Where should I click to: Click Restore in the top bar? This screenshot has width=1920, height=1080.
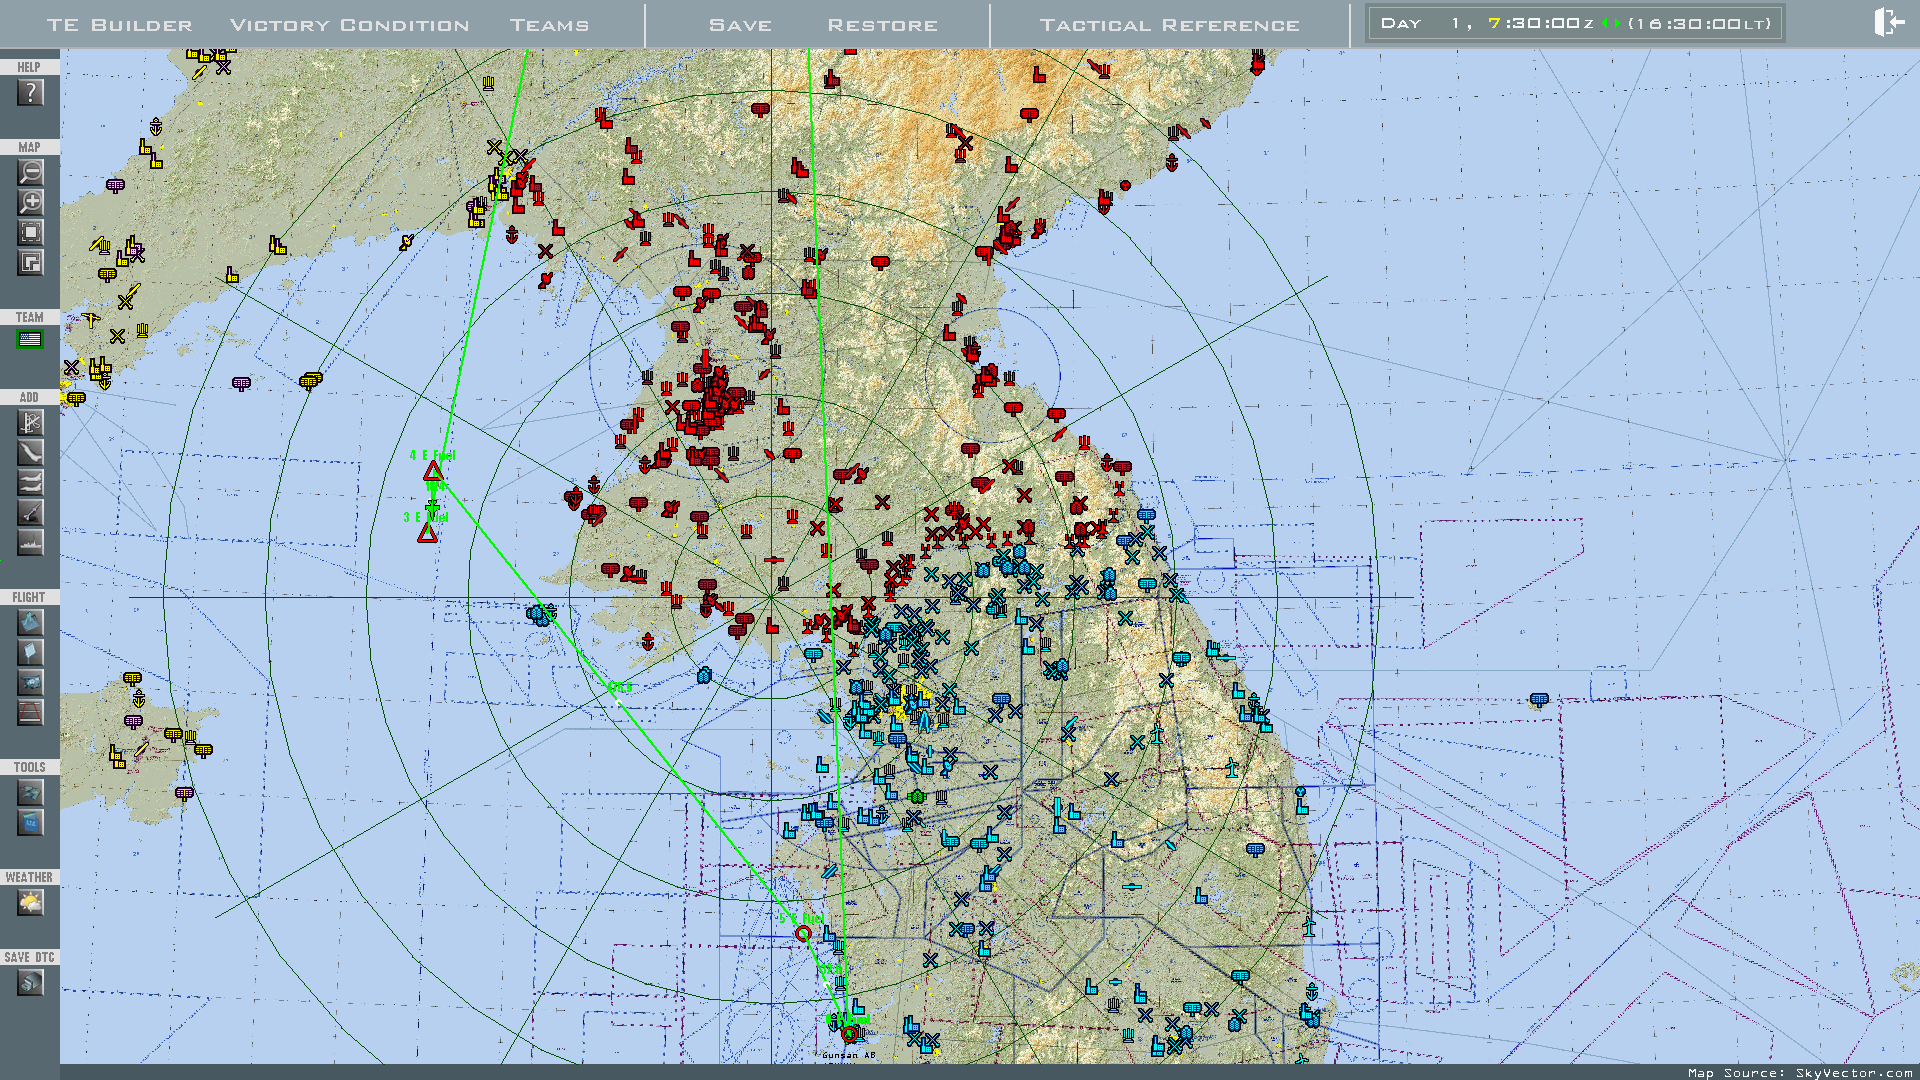[x=883, y=25]
